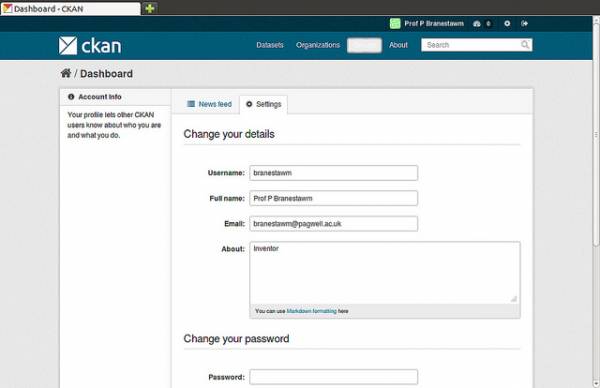The height and width of the screenshot is (388, 600).
Task: Open new browser tab with plus icon
Action: (150, 8)
